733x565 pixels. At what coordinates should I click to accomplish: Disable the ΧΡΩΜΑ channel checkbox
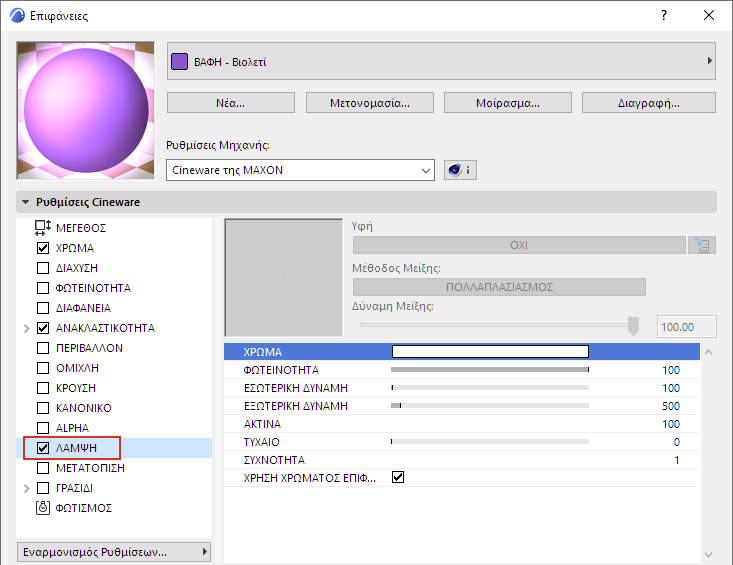tap(43, 248)
